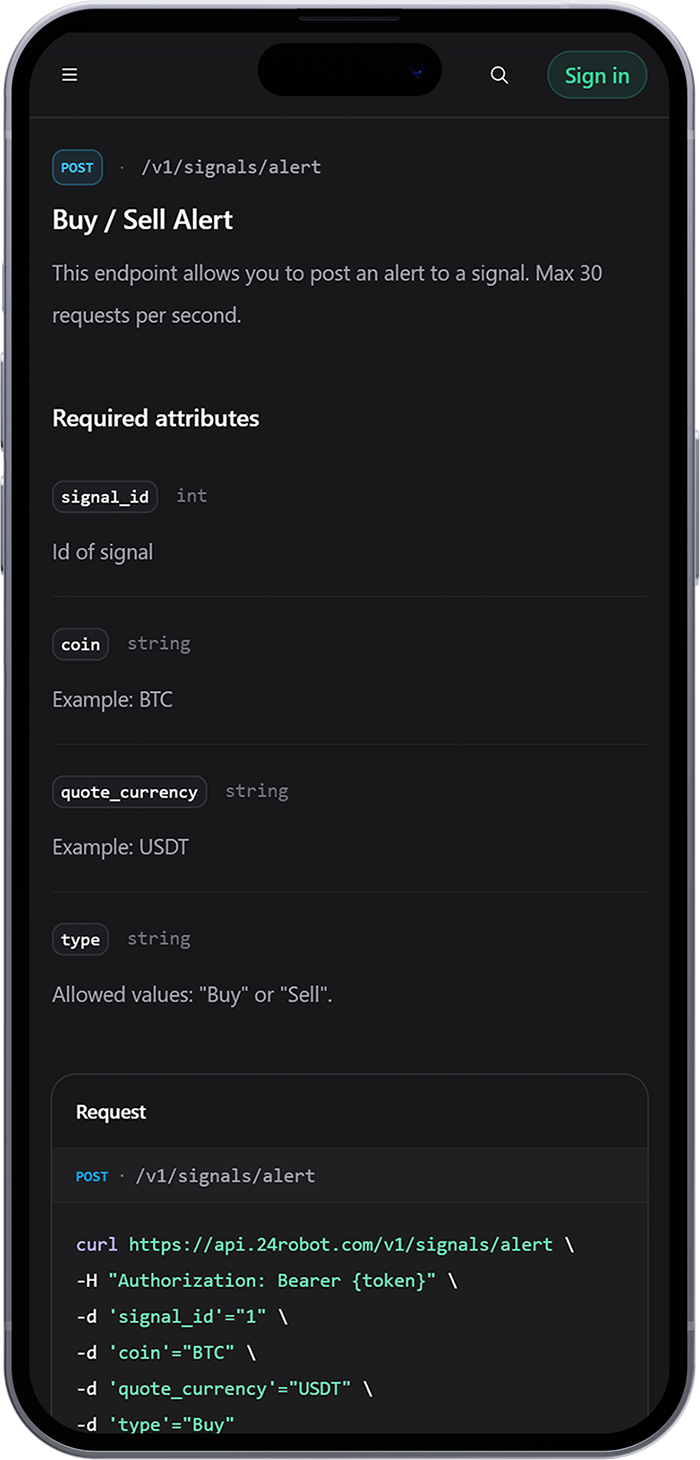The width and height of the screenshot is (700, 1460).
Task: Click the Required attributes heading
Action: [155, 418]
